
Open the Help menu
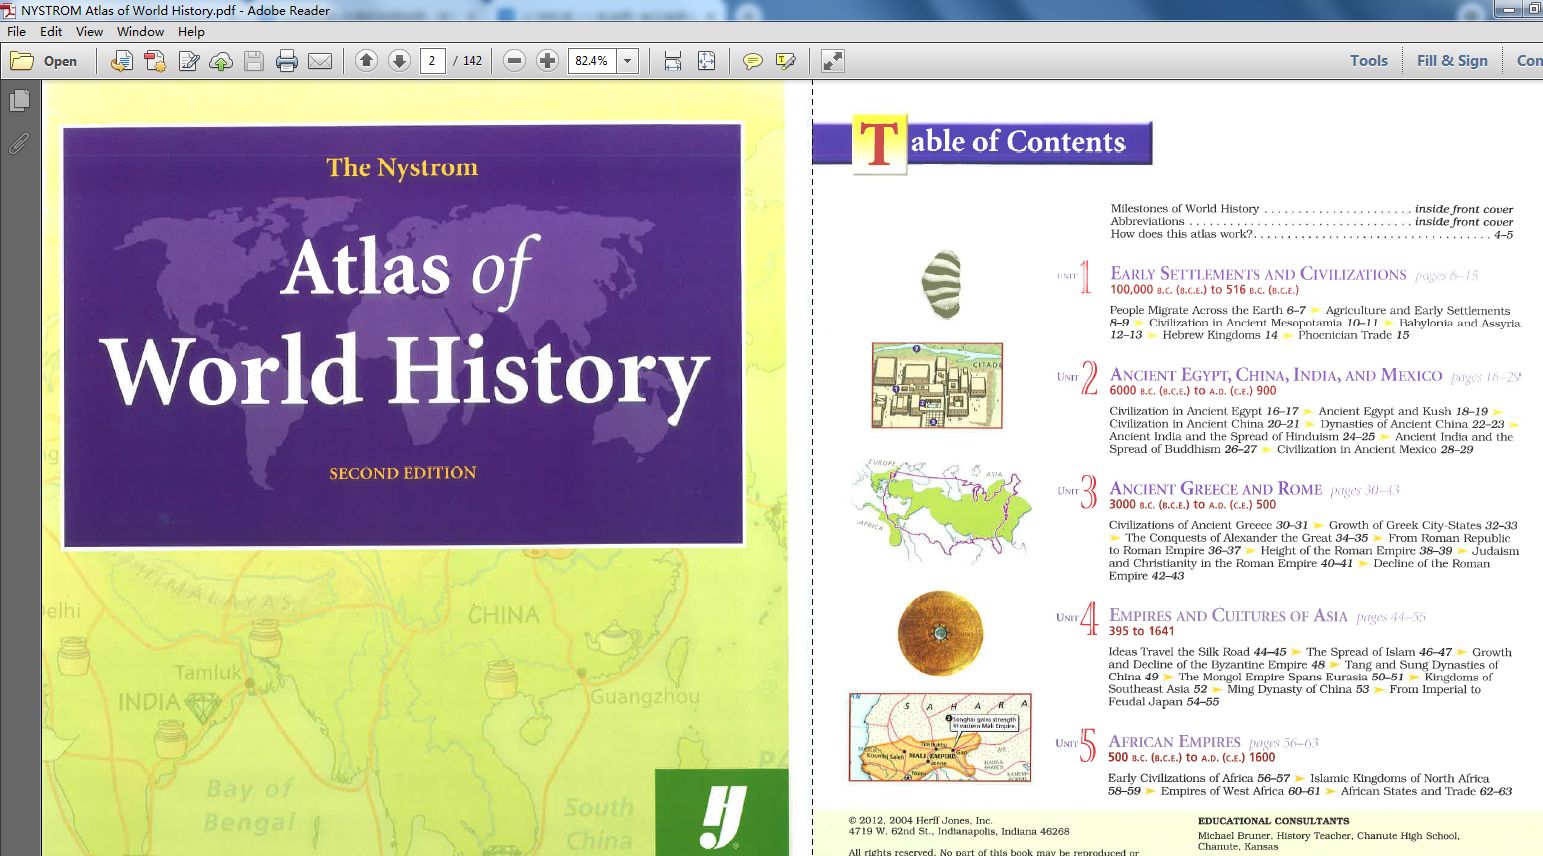coord(191,31)
